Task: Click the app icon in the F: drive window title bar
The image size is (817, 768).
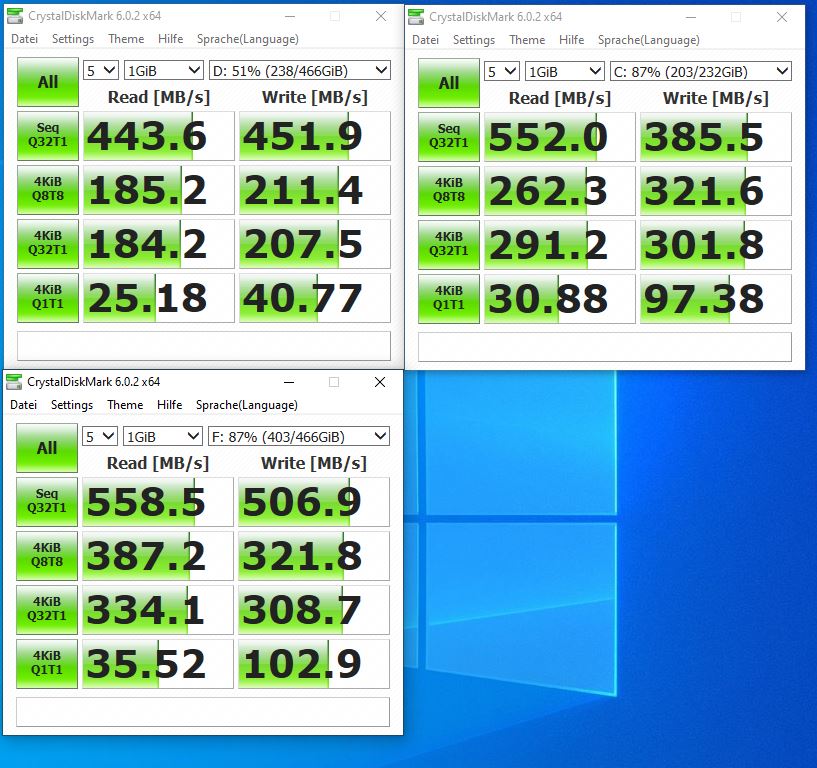Action: (14, 382)
